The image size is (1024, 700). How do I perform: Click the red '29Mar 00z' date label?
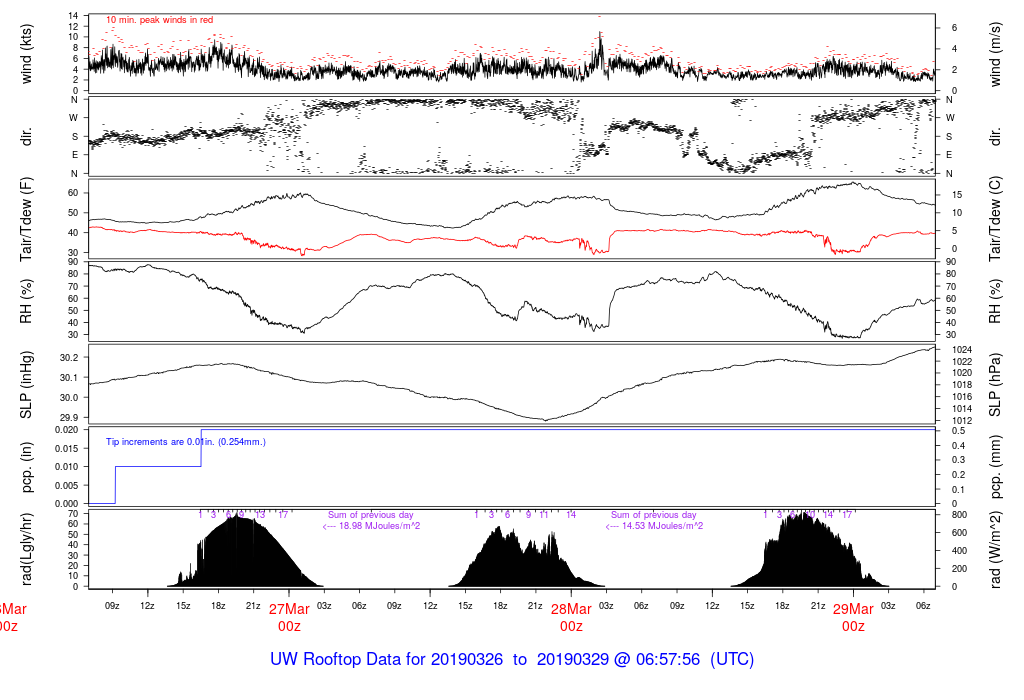854,618
